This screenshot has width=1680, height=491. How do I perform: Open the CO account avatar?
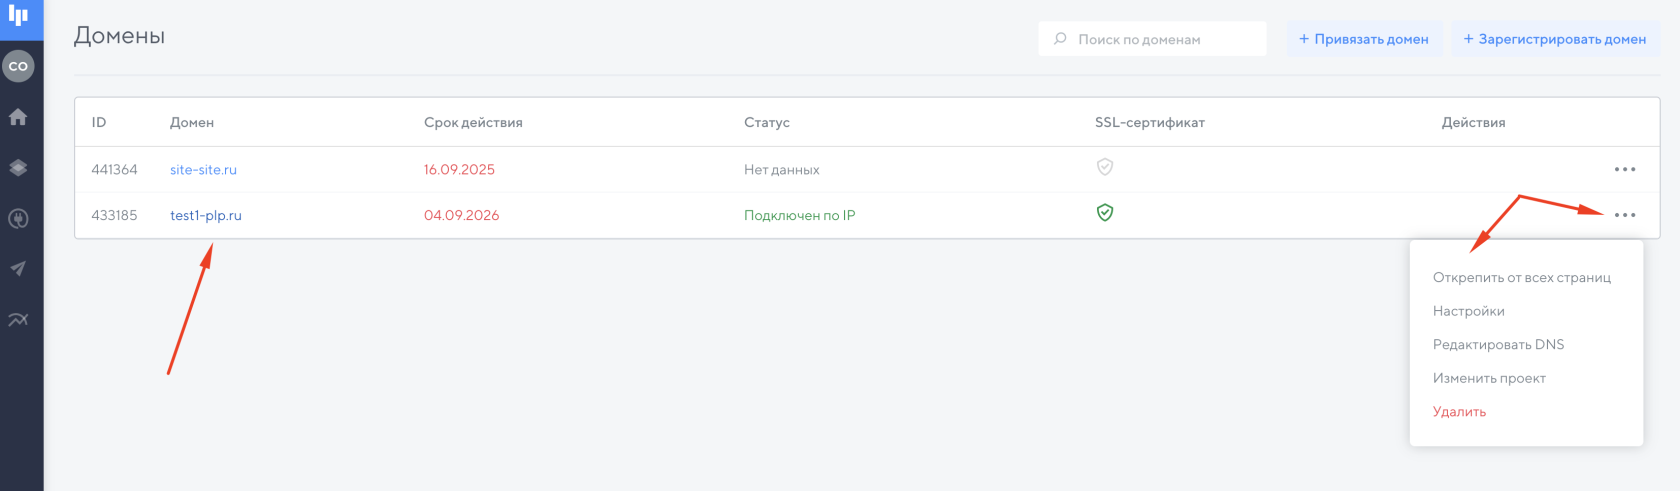point(18,66)
